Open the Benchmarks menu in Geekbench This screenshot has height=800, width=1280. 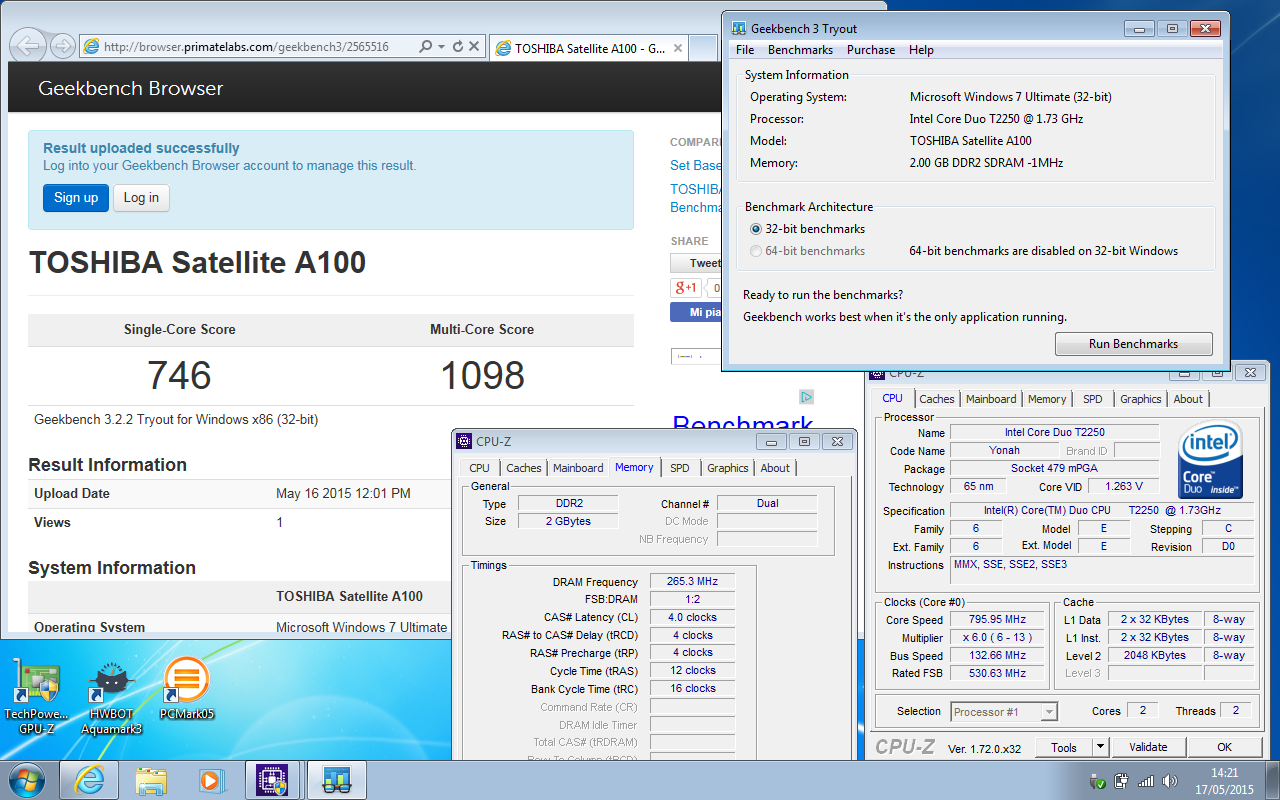point(800,50)
